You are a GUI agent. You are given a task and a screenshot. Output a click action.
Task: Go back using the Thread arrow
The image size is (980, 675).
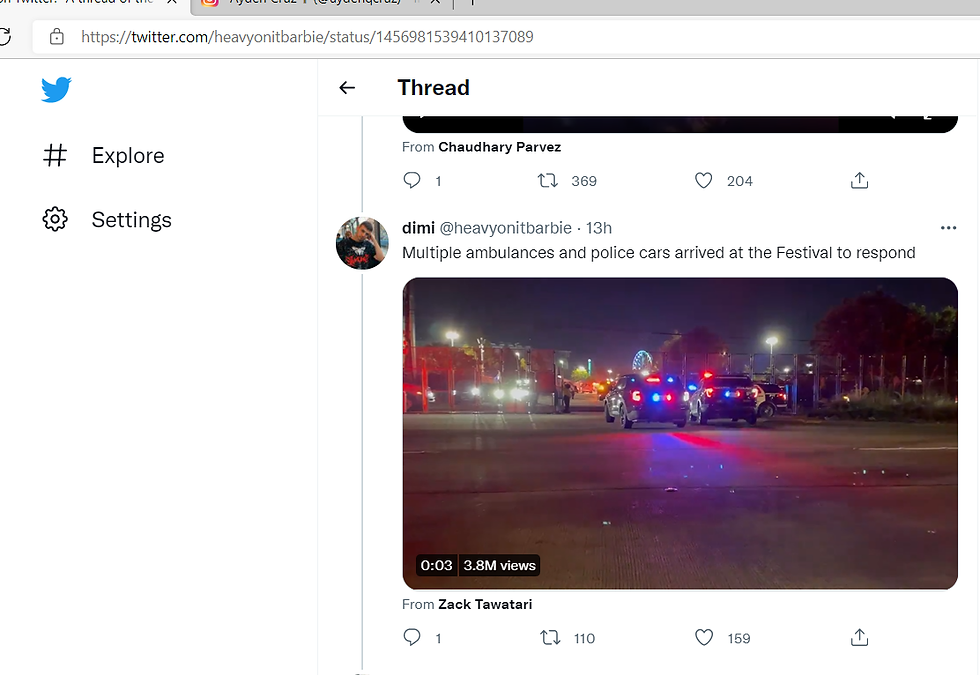[x=347, y=88]
